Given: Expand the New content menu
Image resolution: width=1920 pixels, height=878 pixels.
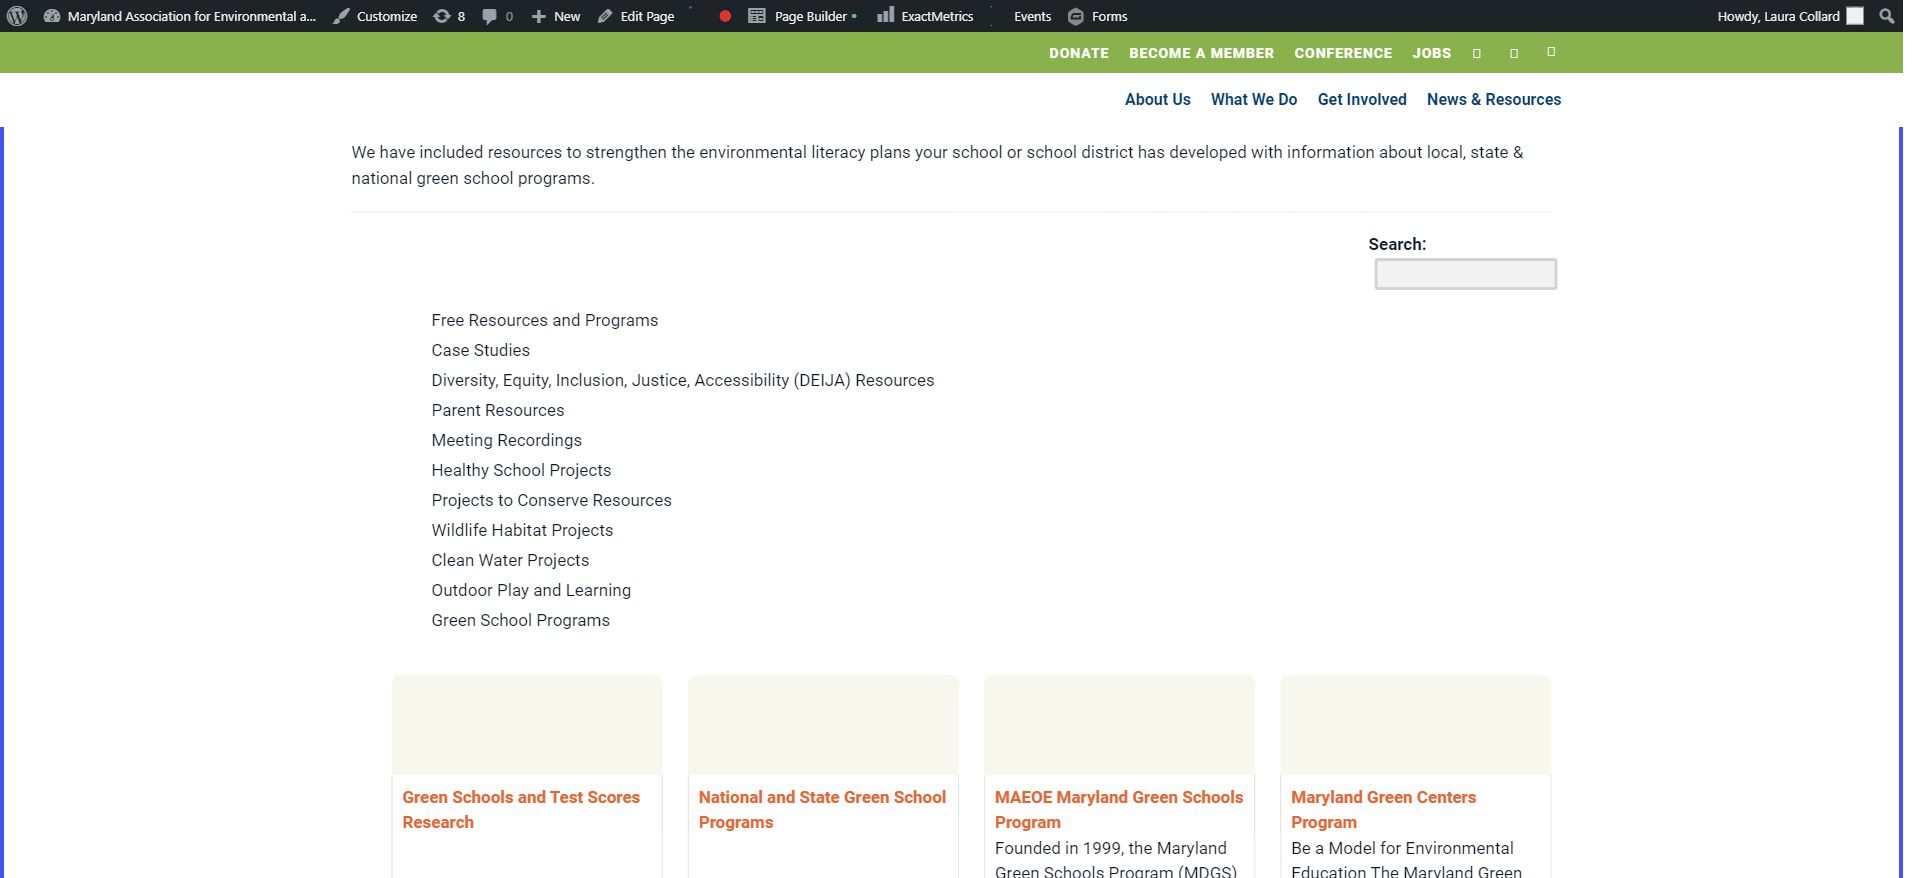Looking at the screenshot, I should [x=556, y=16].
